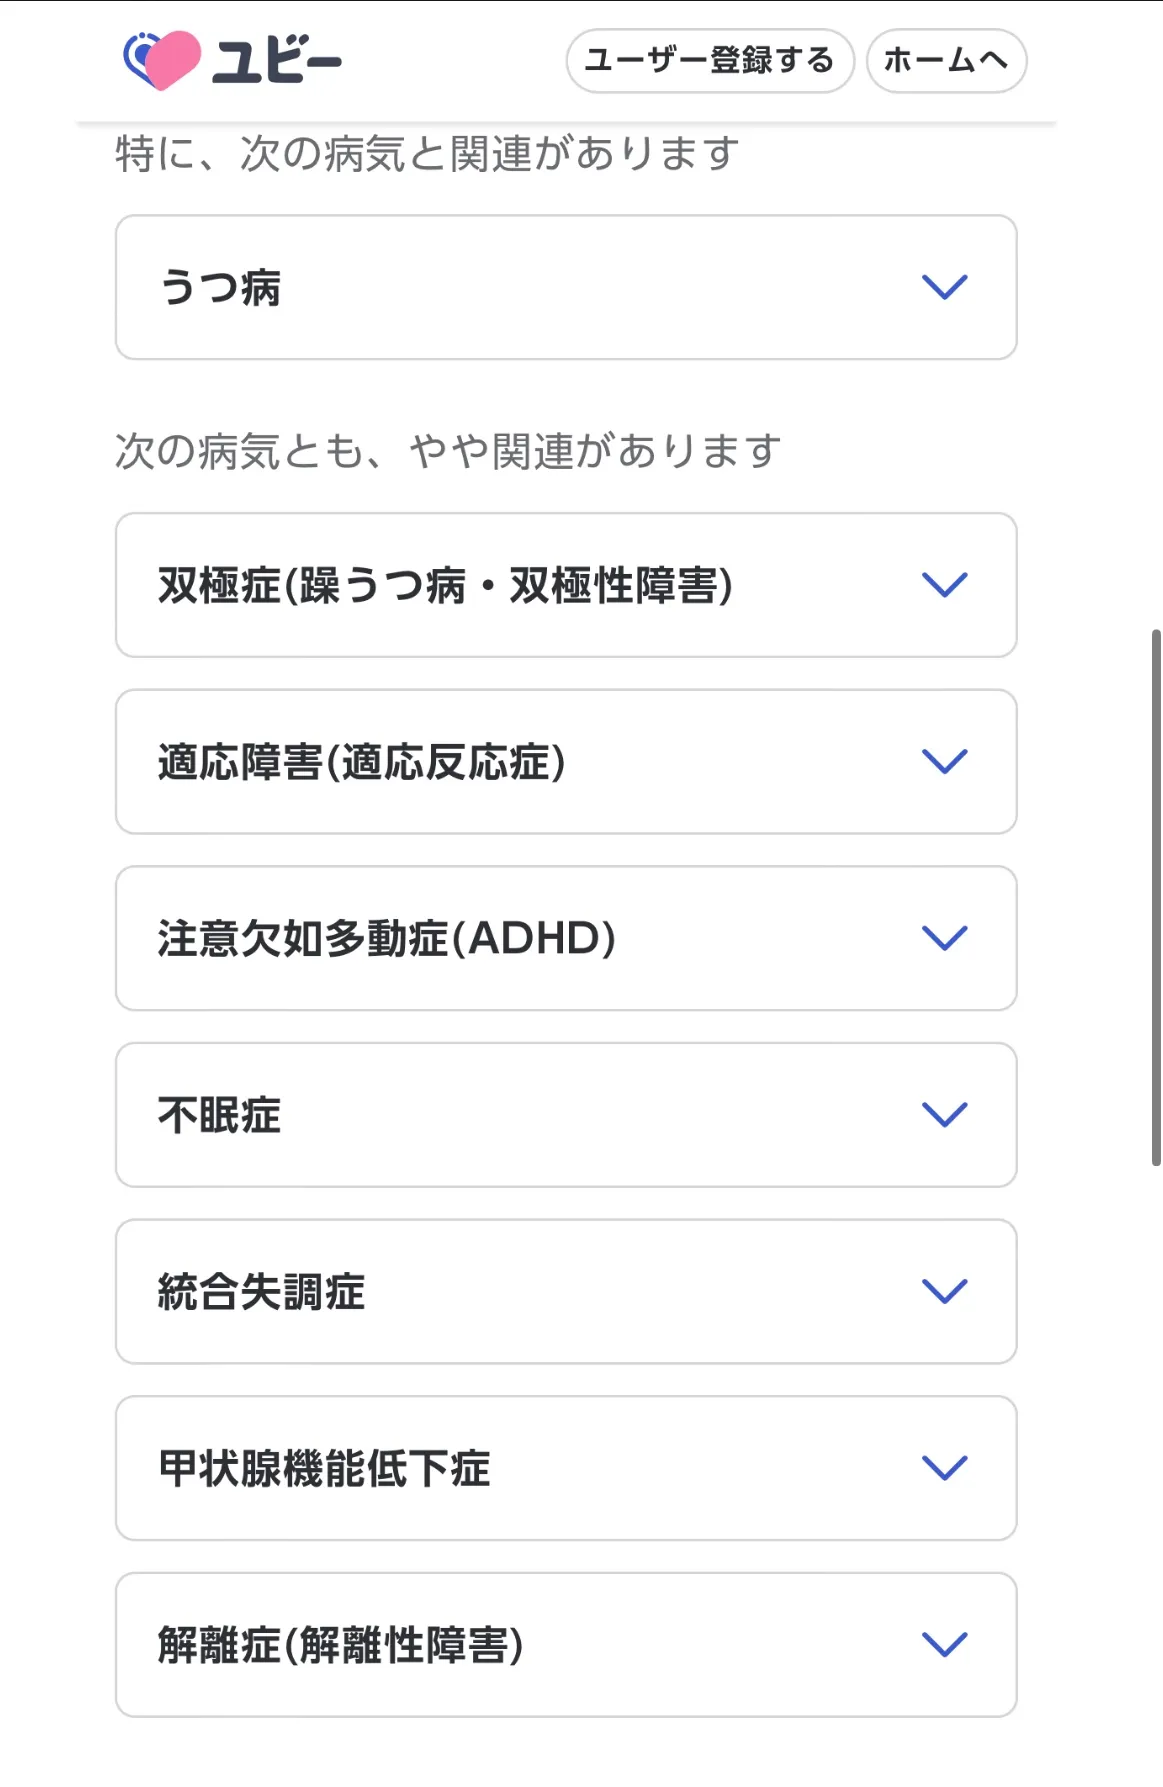The image size is (1163, 1787).
Task: Click the chevron next to 注意欠如多動症(ADHD)
Action: (944, 938)
